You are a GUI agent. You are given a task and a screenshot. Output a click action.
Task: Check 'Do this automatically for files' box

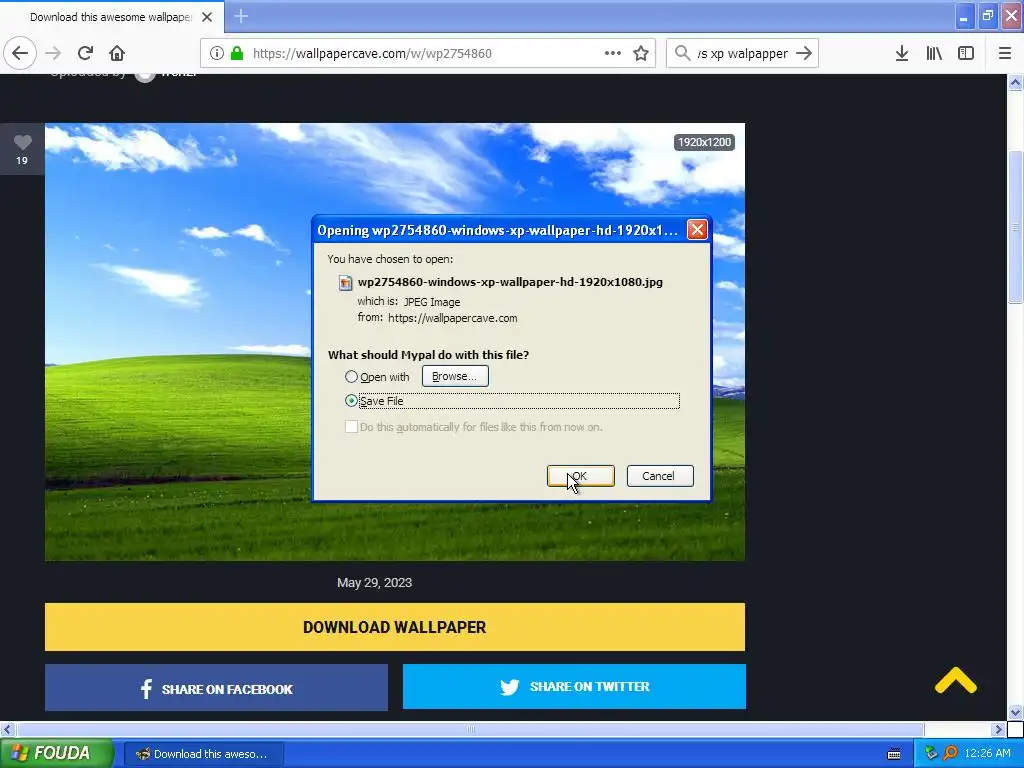pyautogui.click(x=351, y=426)
